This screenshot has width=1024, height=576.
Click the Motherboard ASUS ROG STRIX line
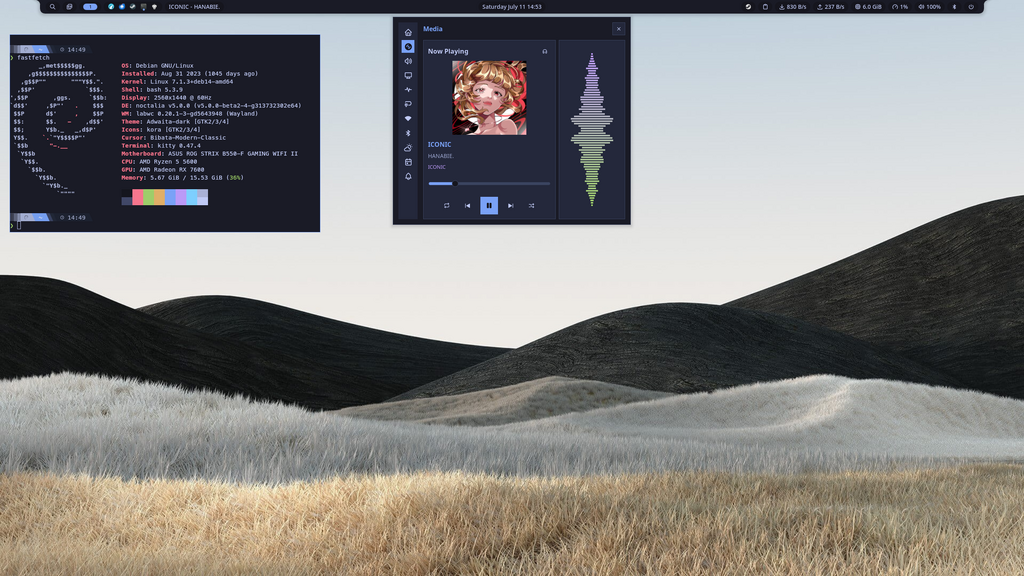(x=210, y=153)
